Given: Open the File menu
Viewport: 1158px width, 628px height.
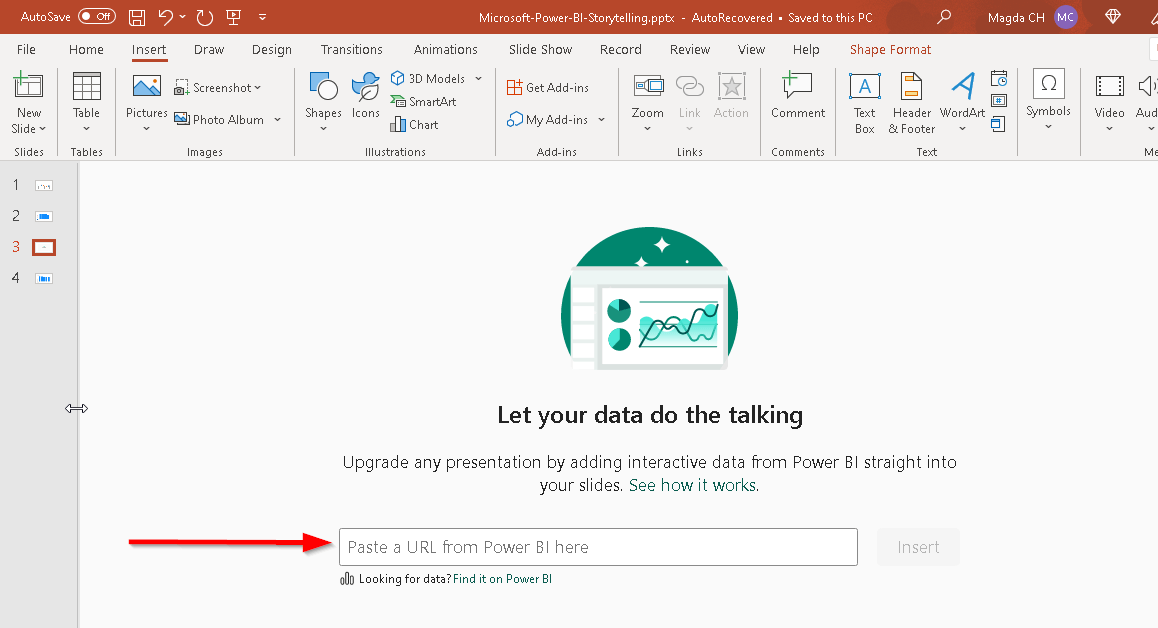Looking at the screenshot, I should (26, 50).
